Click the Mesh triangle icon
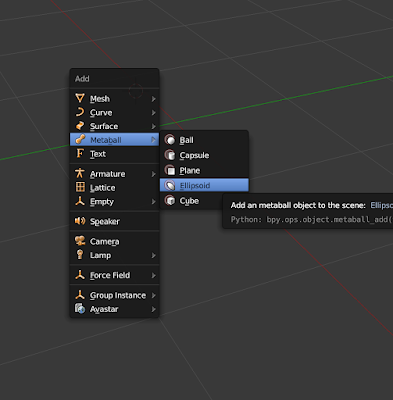Viewport: 393px width, 400px height. coord(80,98)
